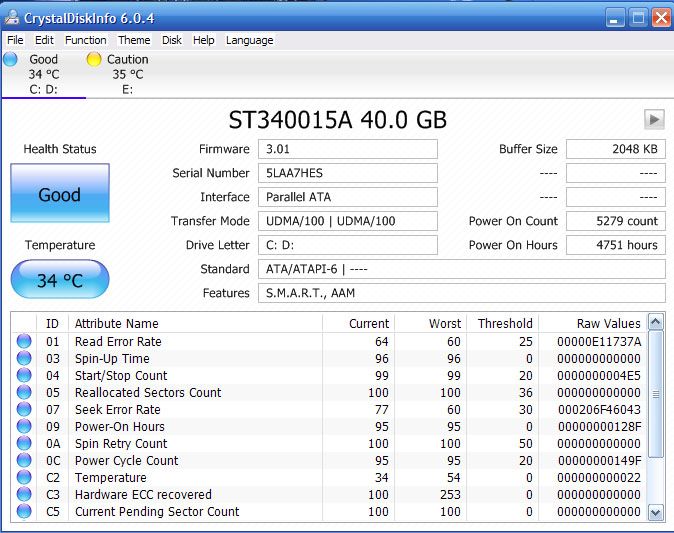Click the Standard field ATA/ATAPI-6

tap(462, 269)
